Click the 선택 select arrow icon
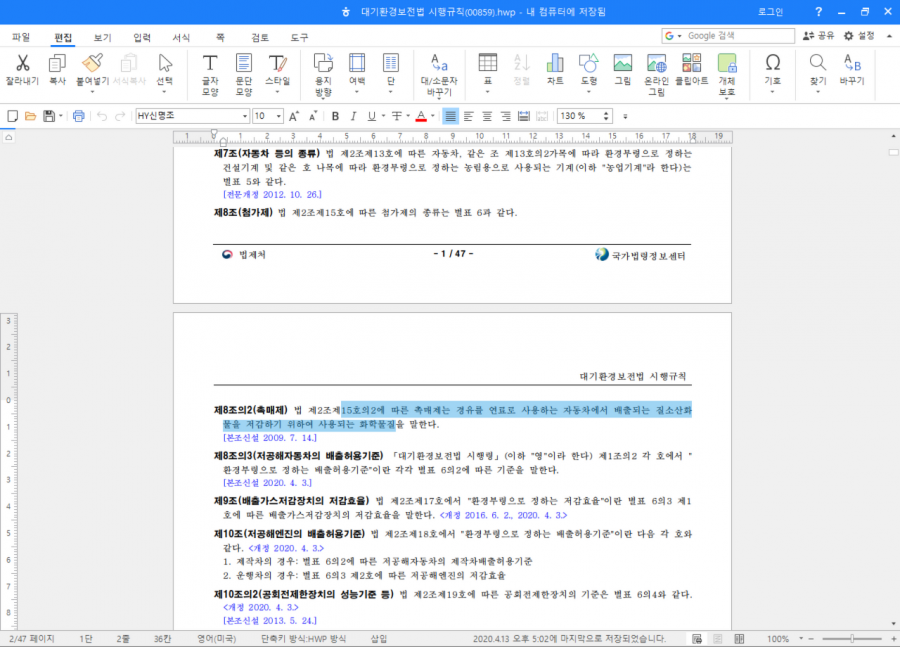The image size is (900, 647). pos(165,63)
